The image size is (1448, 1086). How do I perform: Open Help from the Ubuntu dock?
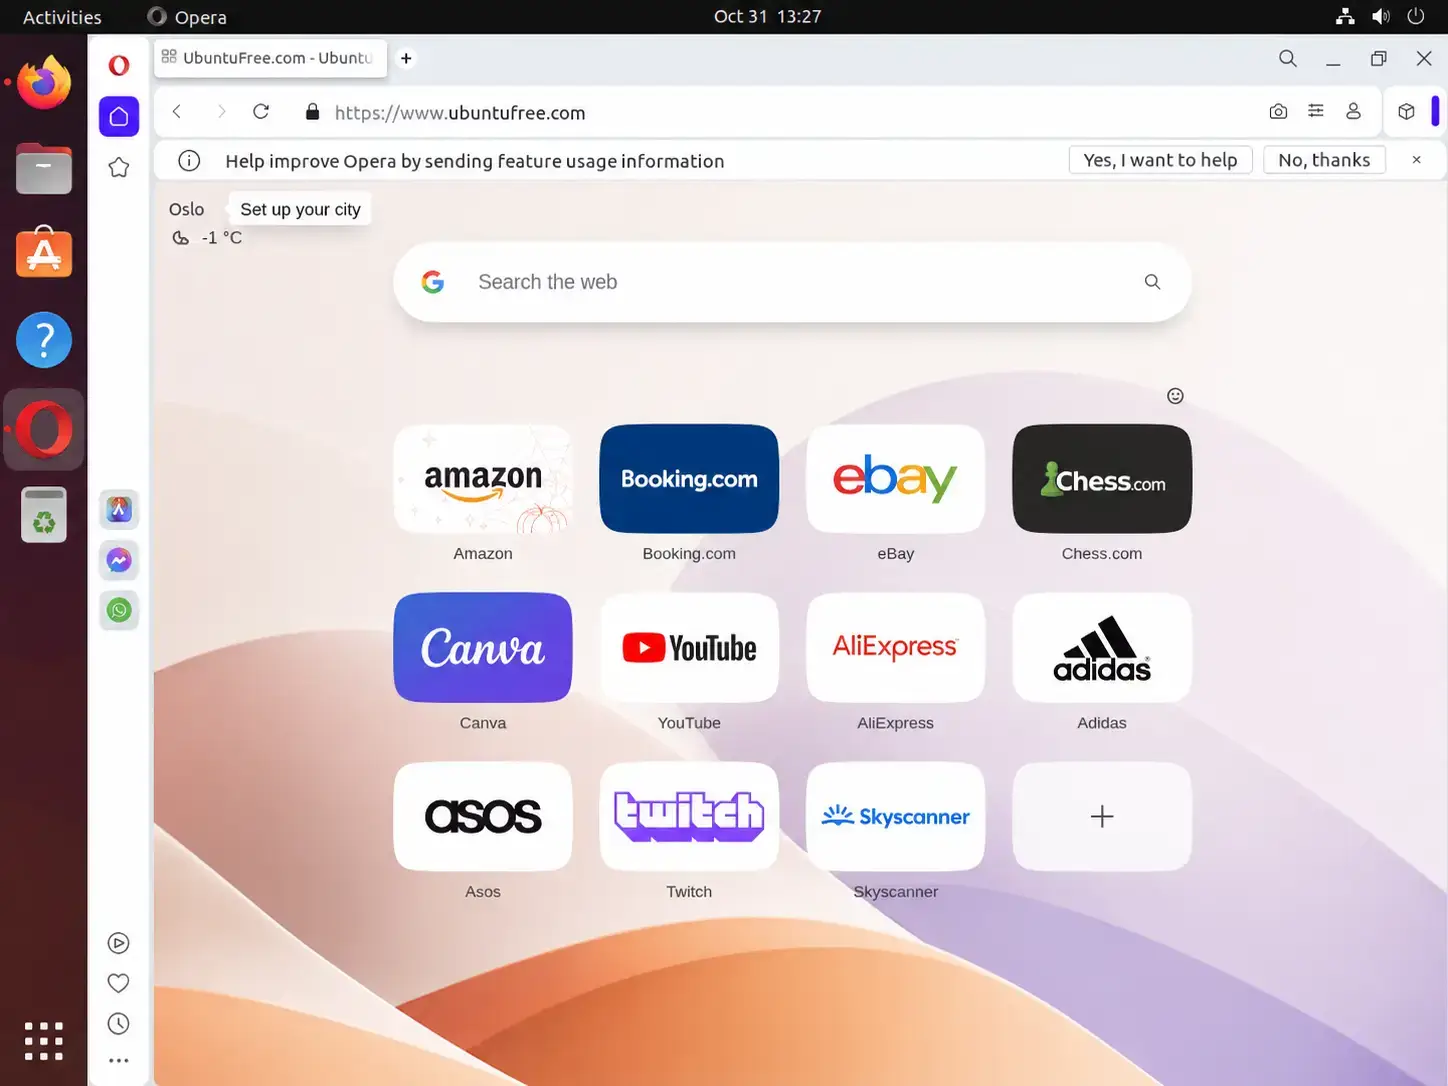(x=44, y=340)
